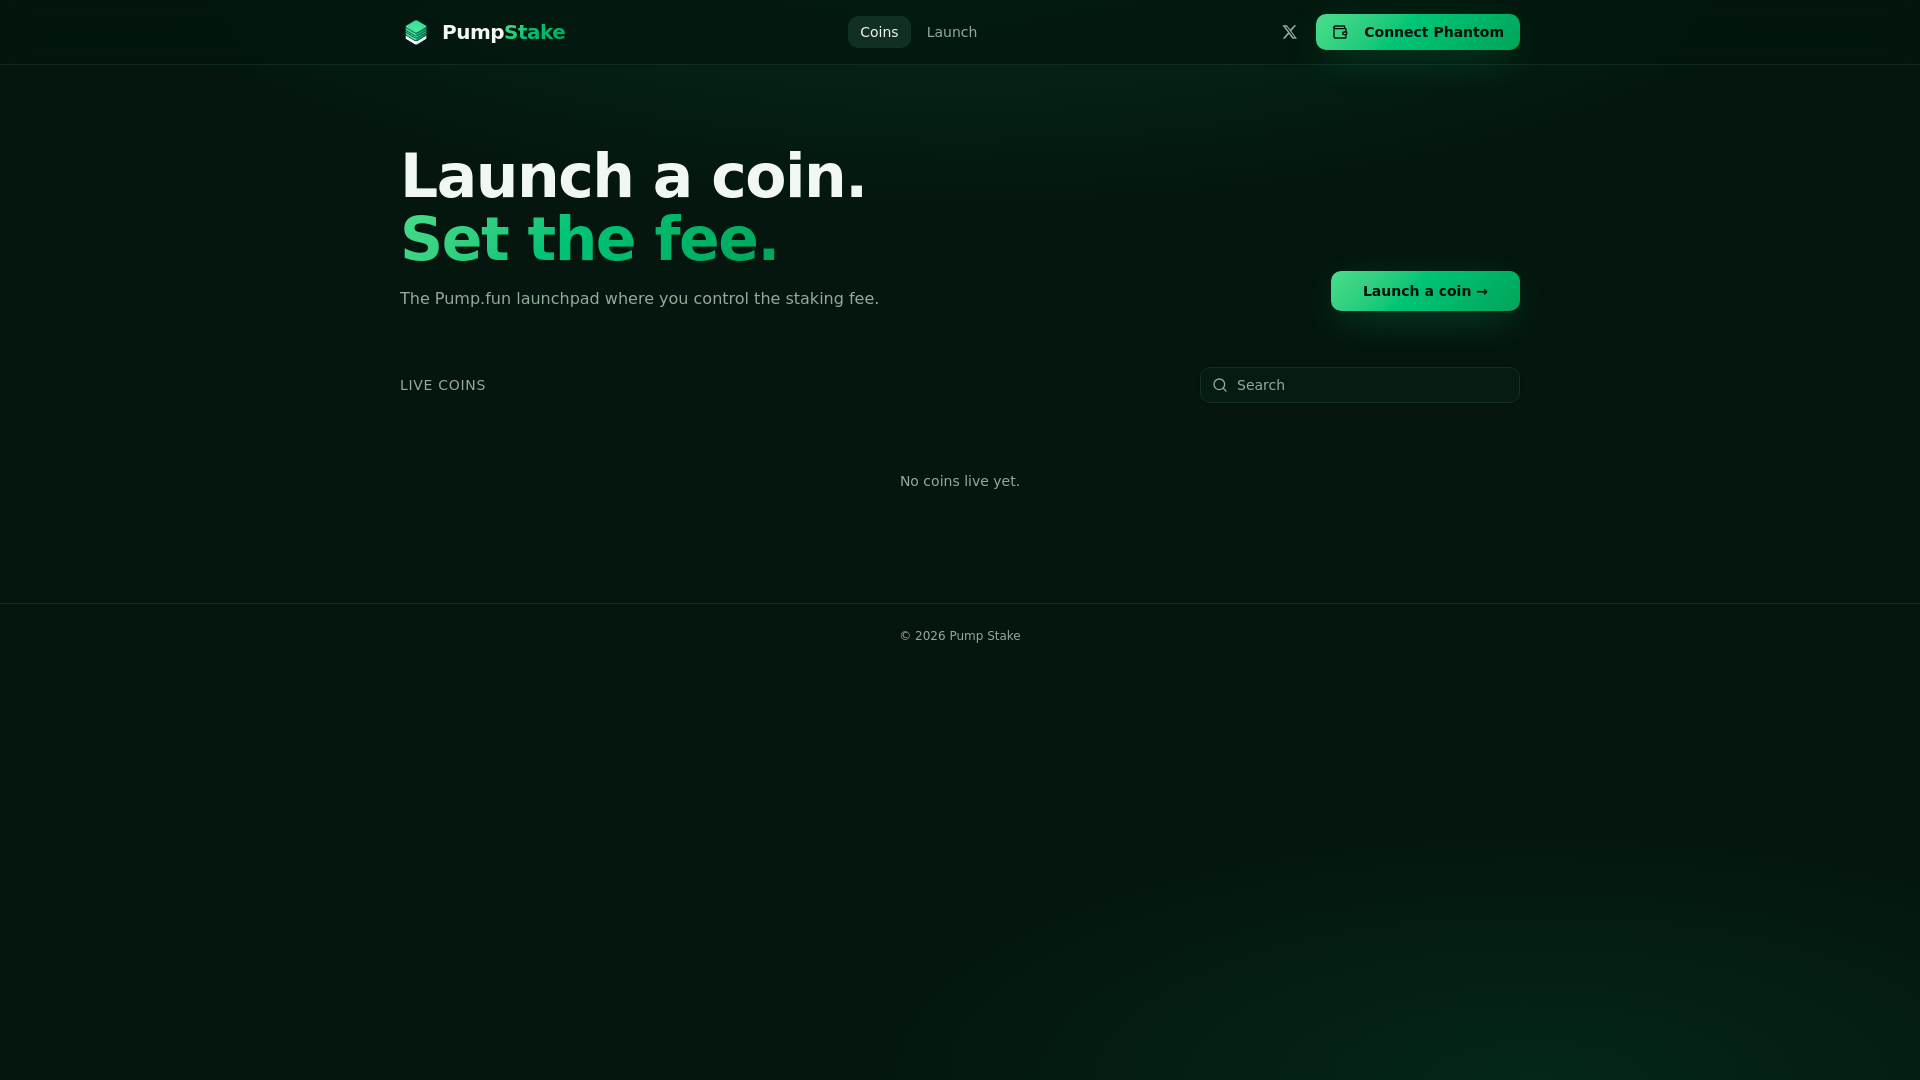
Task: Click the LIVE COINS heading text
Action: (x=443, y=385)
